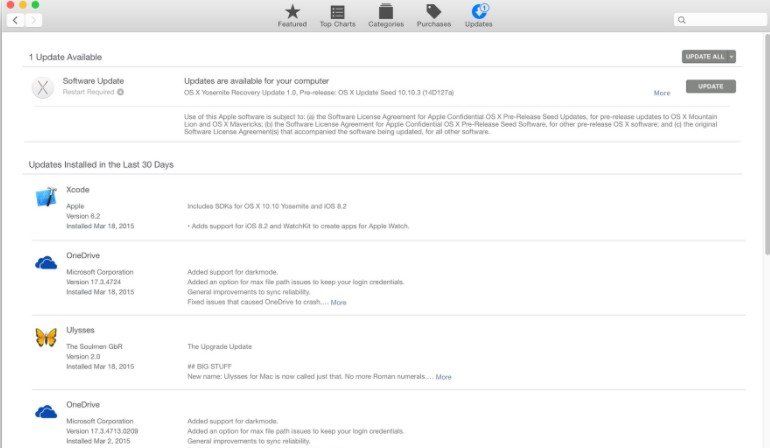Click 'Version 2.0' under Ulysses
Screen dimensions: 770x448
(83, 357)
